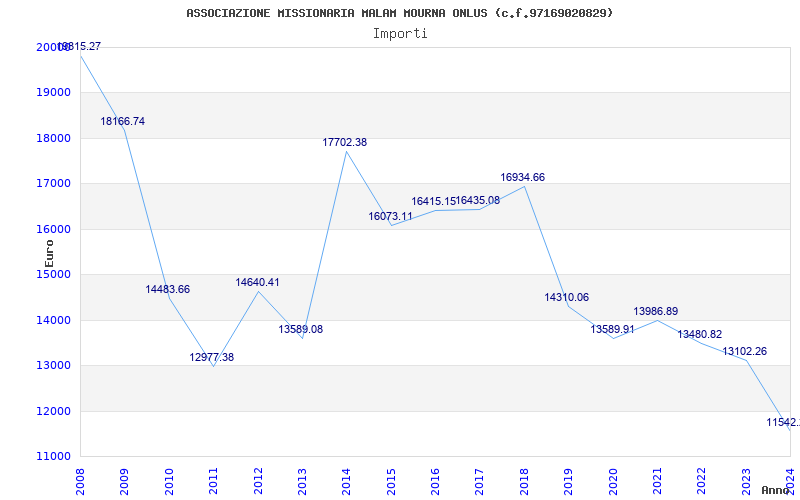This screenshot has height=500, width=800.
Task: Click x-axis year 2022
Action: pyautogui.click(x=702, y=482)
